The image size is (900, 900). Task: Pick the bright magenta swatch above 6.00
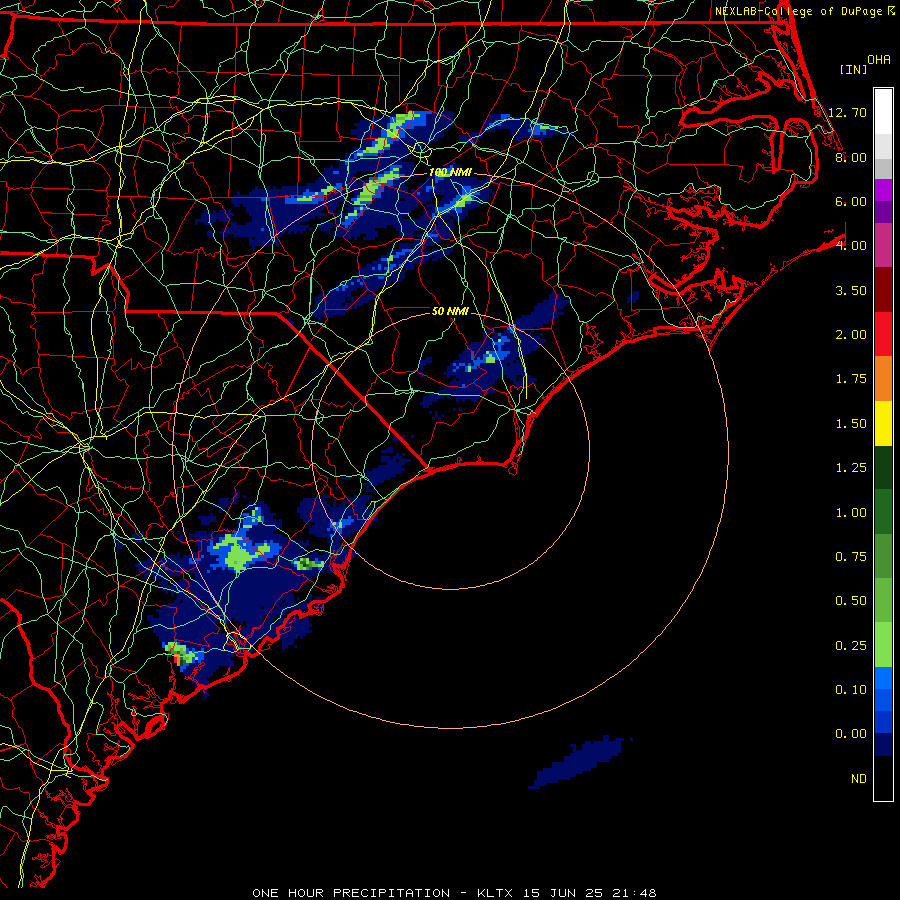tap(883, 190)
